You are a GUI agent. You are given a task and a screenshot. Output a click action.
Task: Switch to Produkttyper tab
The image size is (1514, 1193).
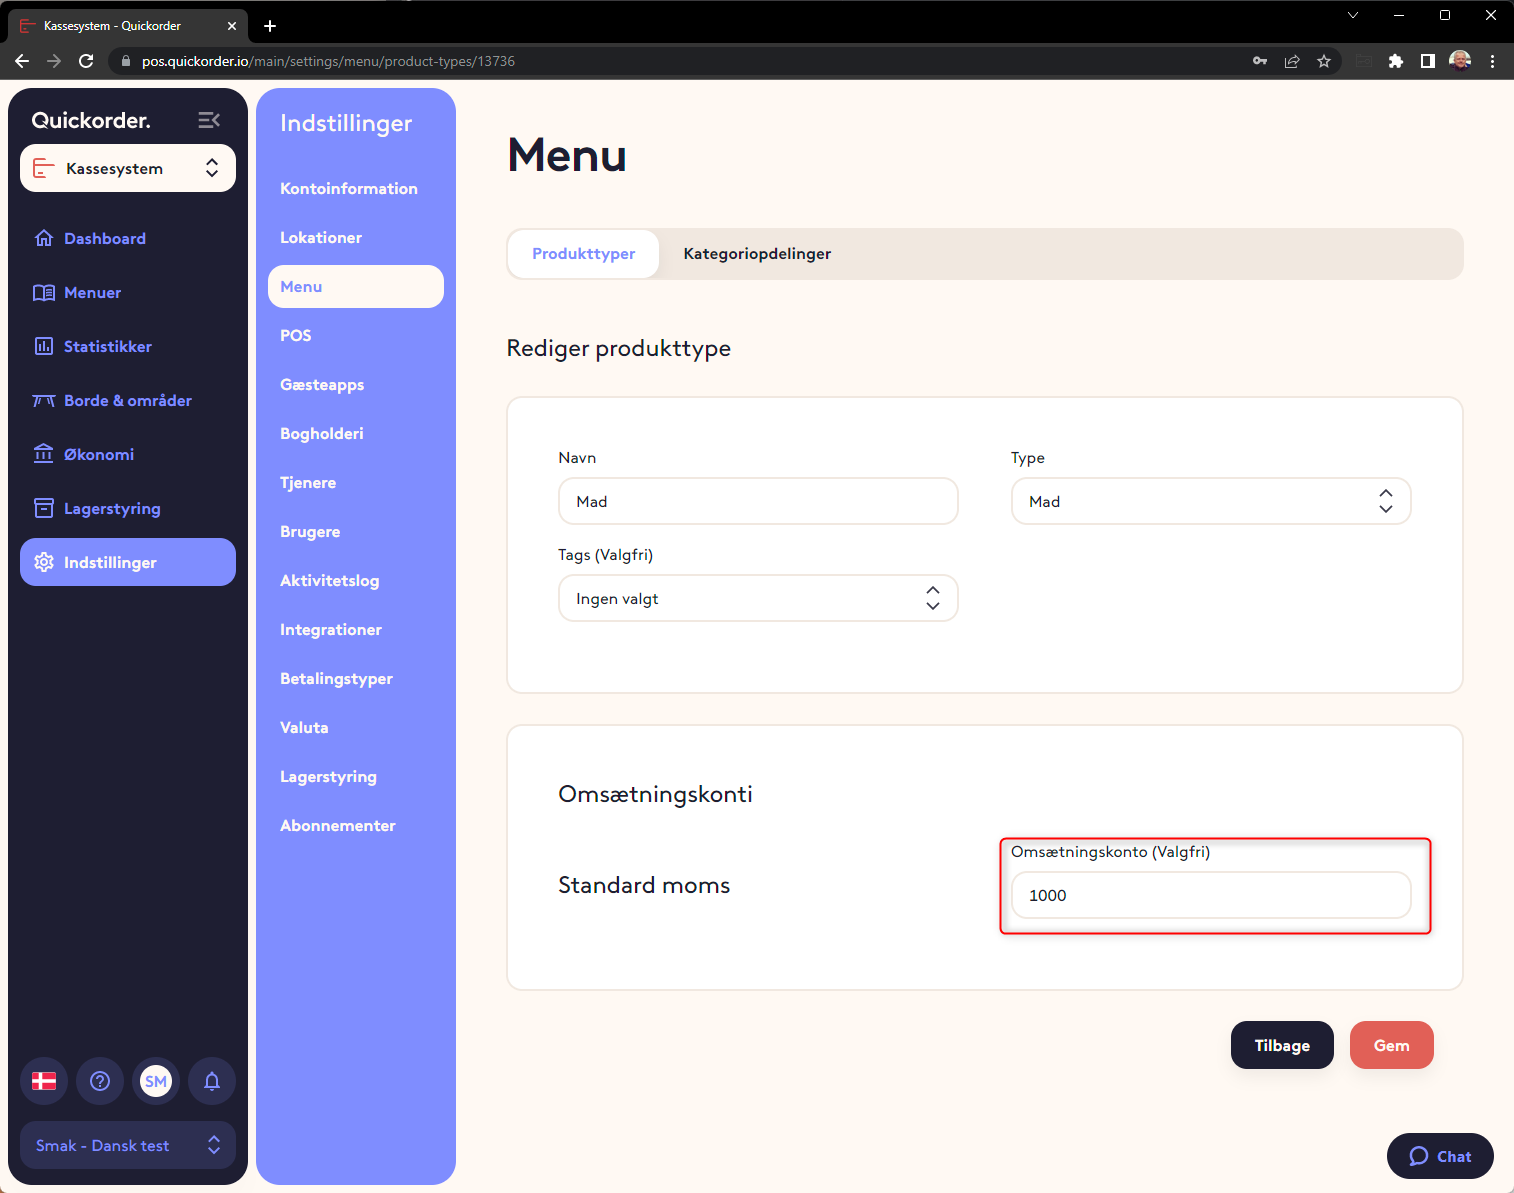(583, 254)
